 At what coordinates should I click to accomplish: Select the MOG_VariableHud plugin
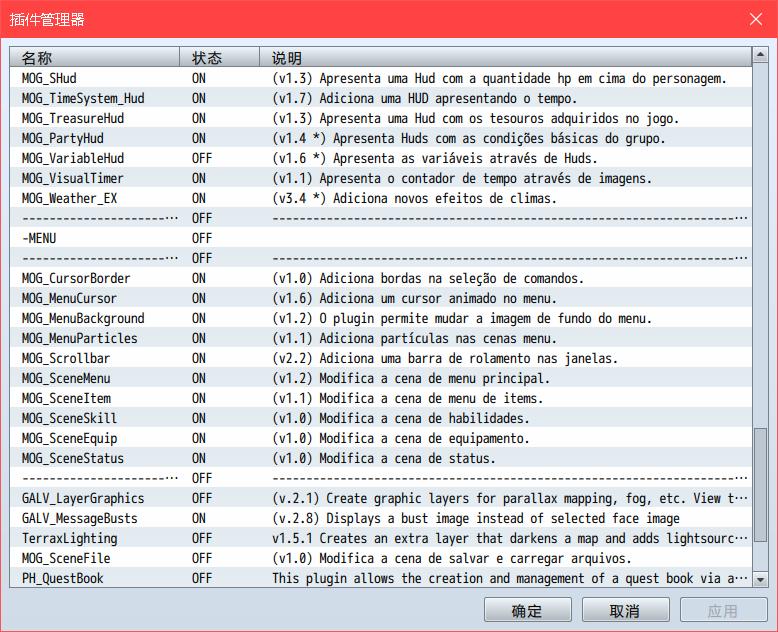pyautogui.click(x=381, y=158)
